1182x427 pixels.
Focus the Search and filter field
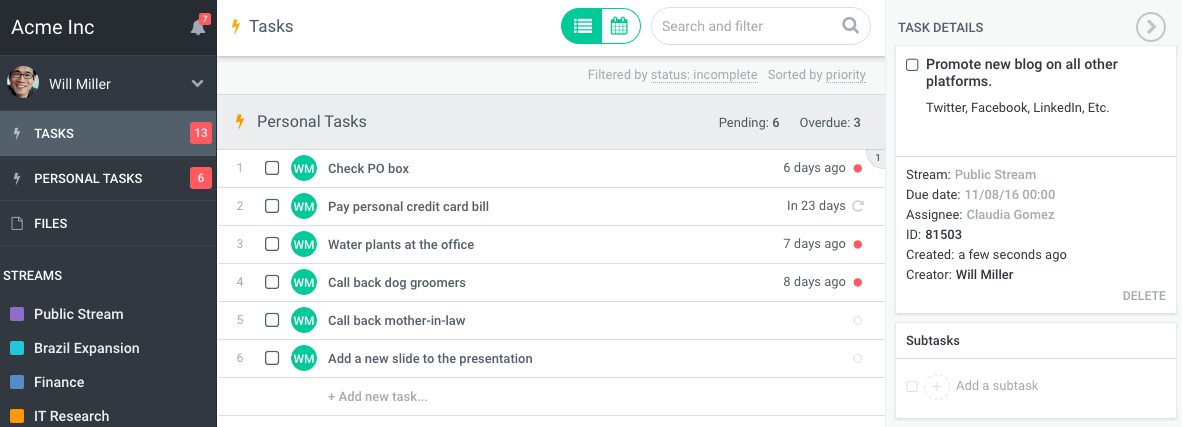coord(745,27)
